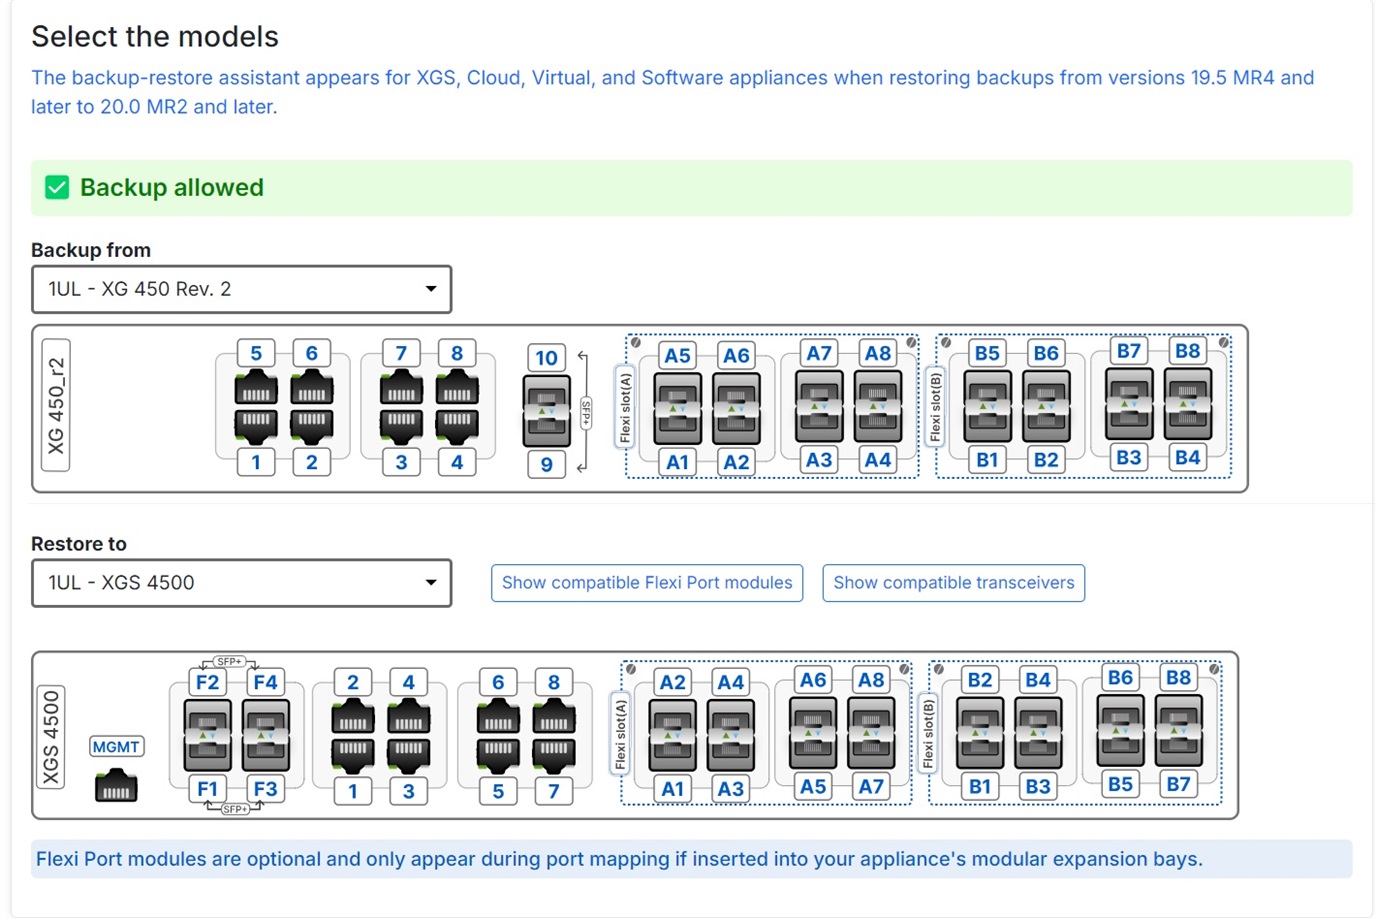
Task: Click the 3/4 Ethernet port icon on XGS 4500
Action: tap(409, 737)
